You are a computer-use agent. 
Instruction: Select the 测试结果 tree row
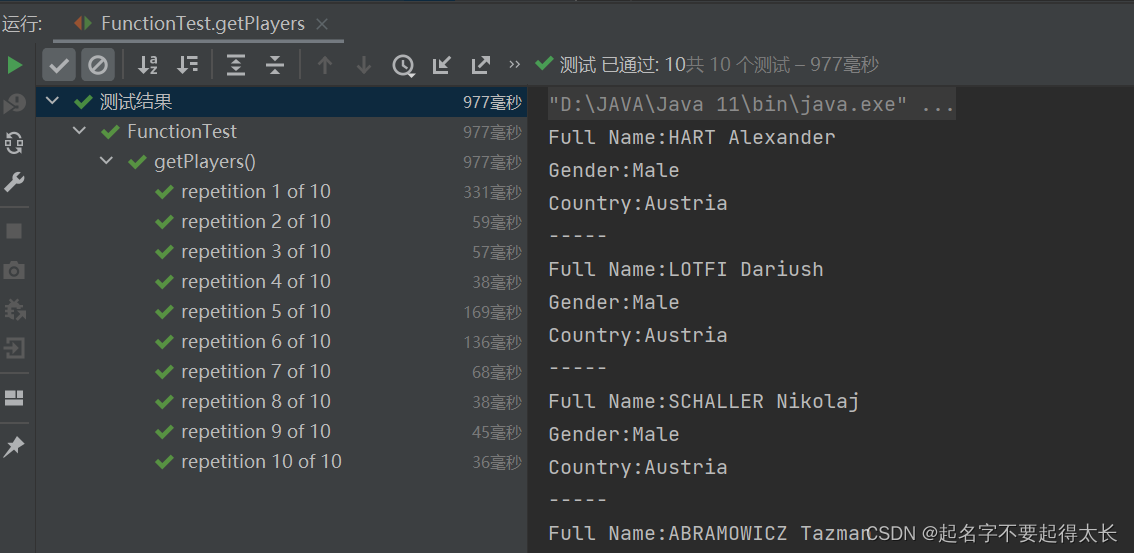281,102
